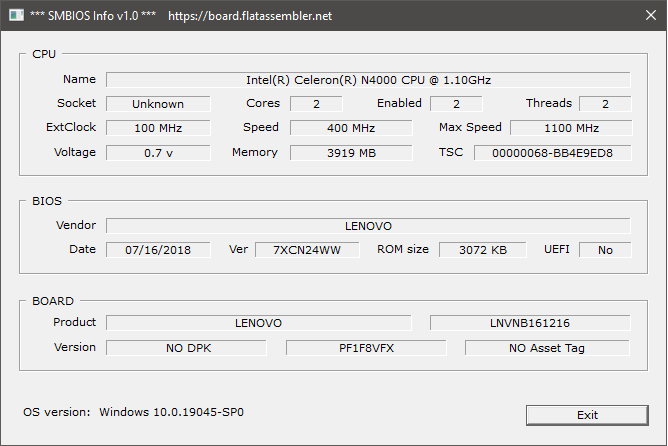Viewport: 668px width, 446px height.
Task: Click the BIOS Vendor field showing LENOVO
Action: 368,226
